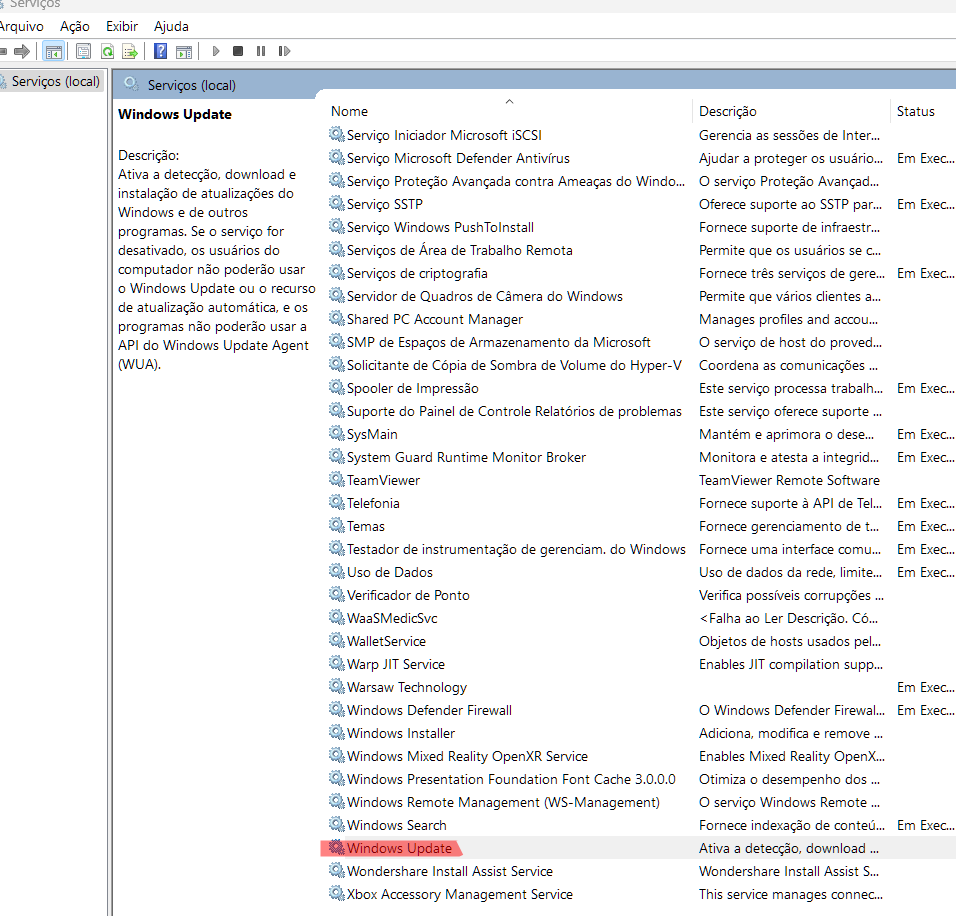
Task: Select Testador de instrumentação de gerenciam. do Windows
Action: [x=516, y=549]
